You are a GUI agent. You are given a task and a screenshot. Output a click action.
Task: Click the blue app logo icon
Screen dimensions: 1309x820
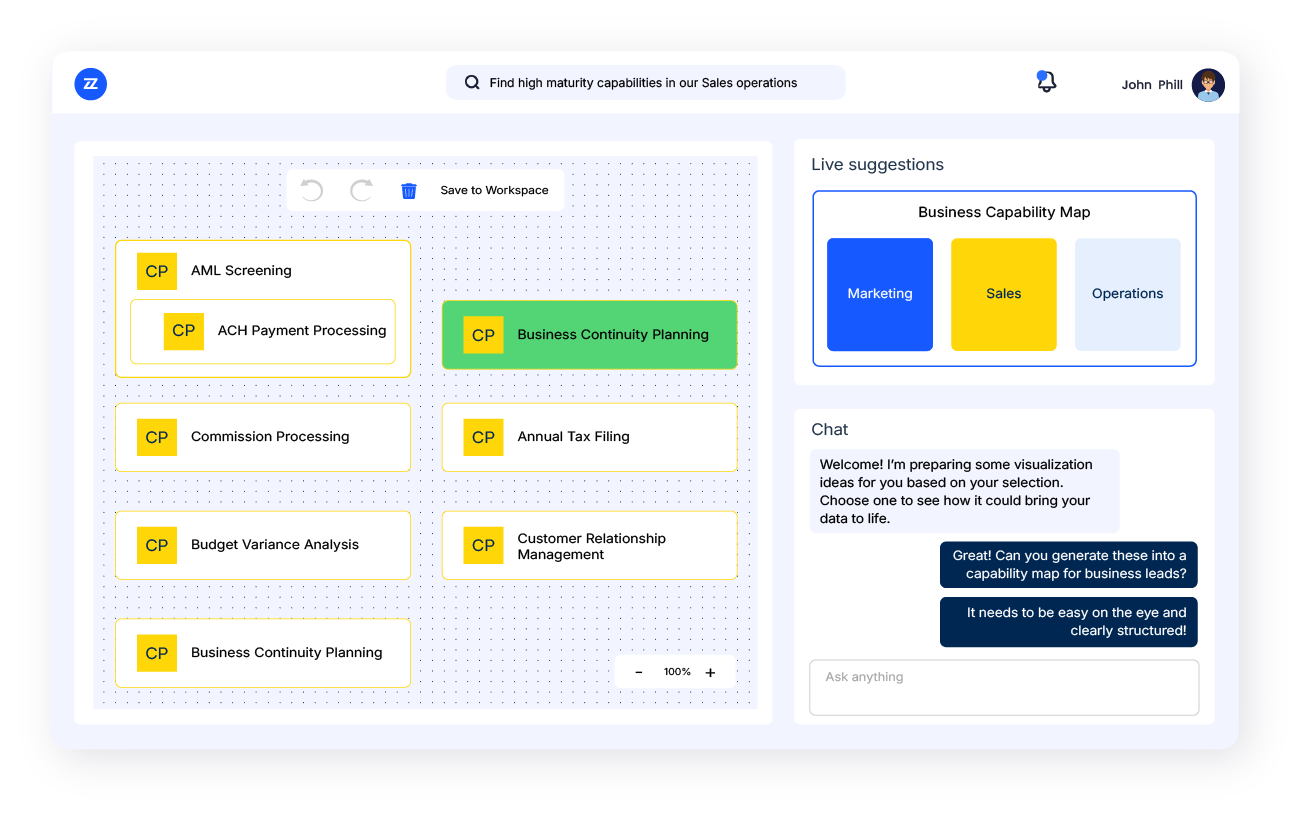pyautogui.click(x=91, y=84)
